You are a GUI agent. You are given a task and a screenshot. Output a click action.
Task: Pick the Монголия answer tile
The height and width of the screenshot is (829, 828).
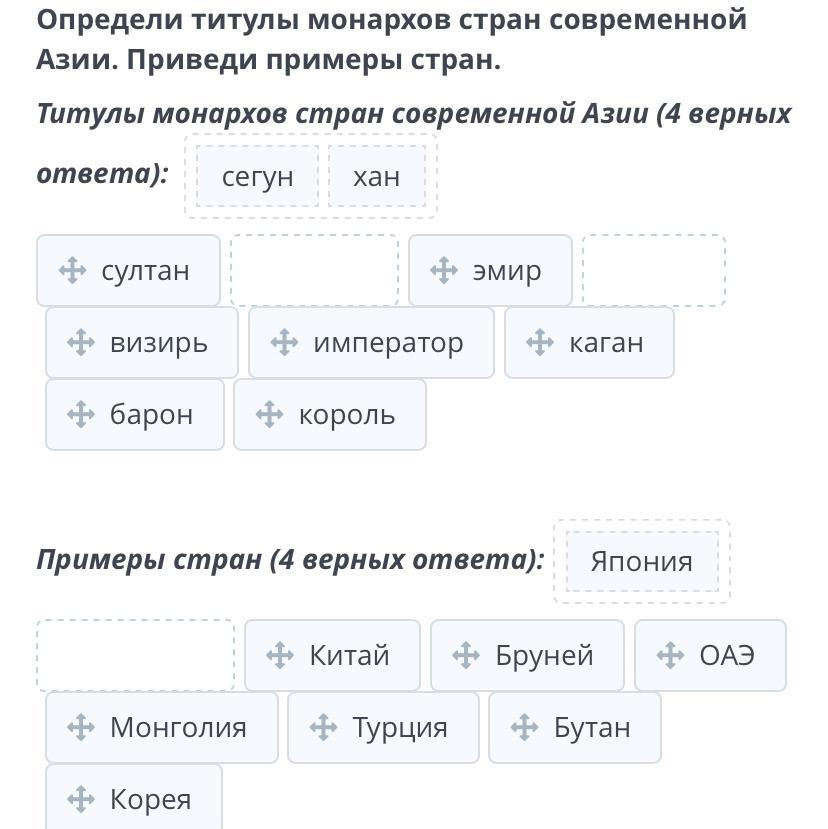[162, 727]
